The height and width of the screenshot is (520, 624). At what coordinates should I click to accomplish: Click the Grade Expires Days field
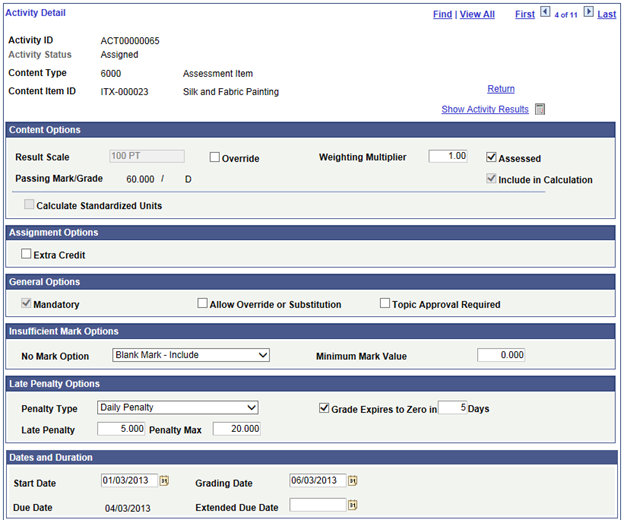point(452,407)
